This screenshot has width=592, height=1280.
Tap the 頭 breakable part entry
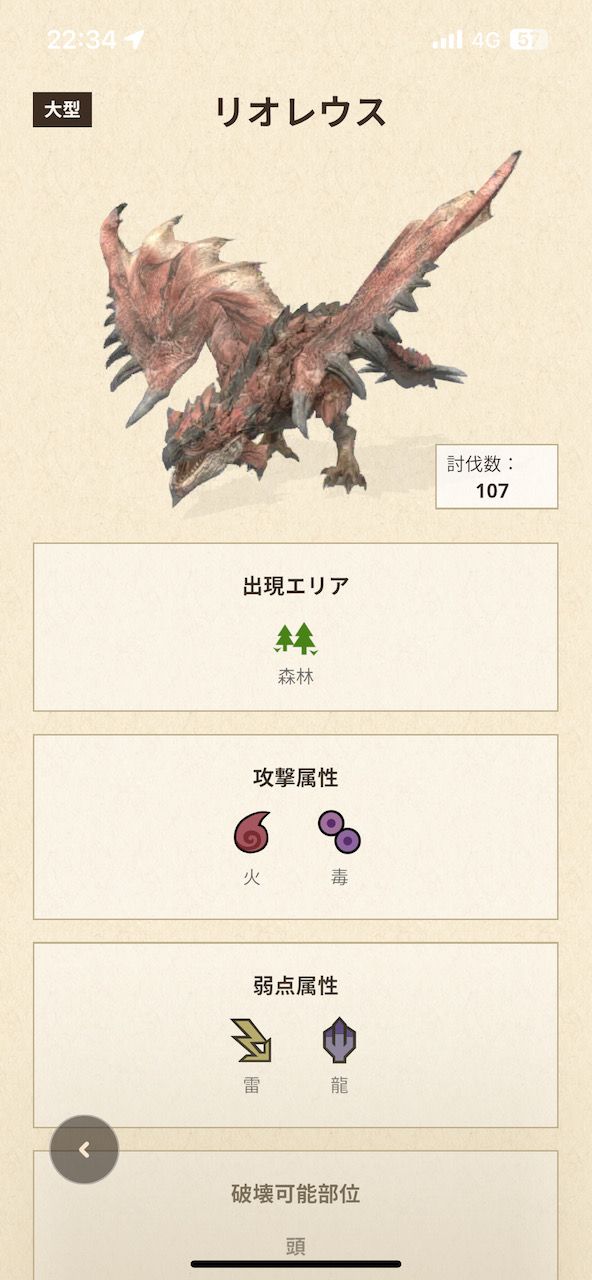point(296,1246)
